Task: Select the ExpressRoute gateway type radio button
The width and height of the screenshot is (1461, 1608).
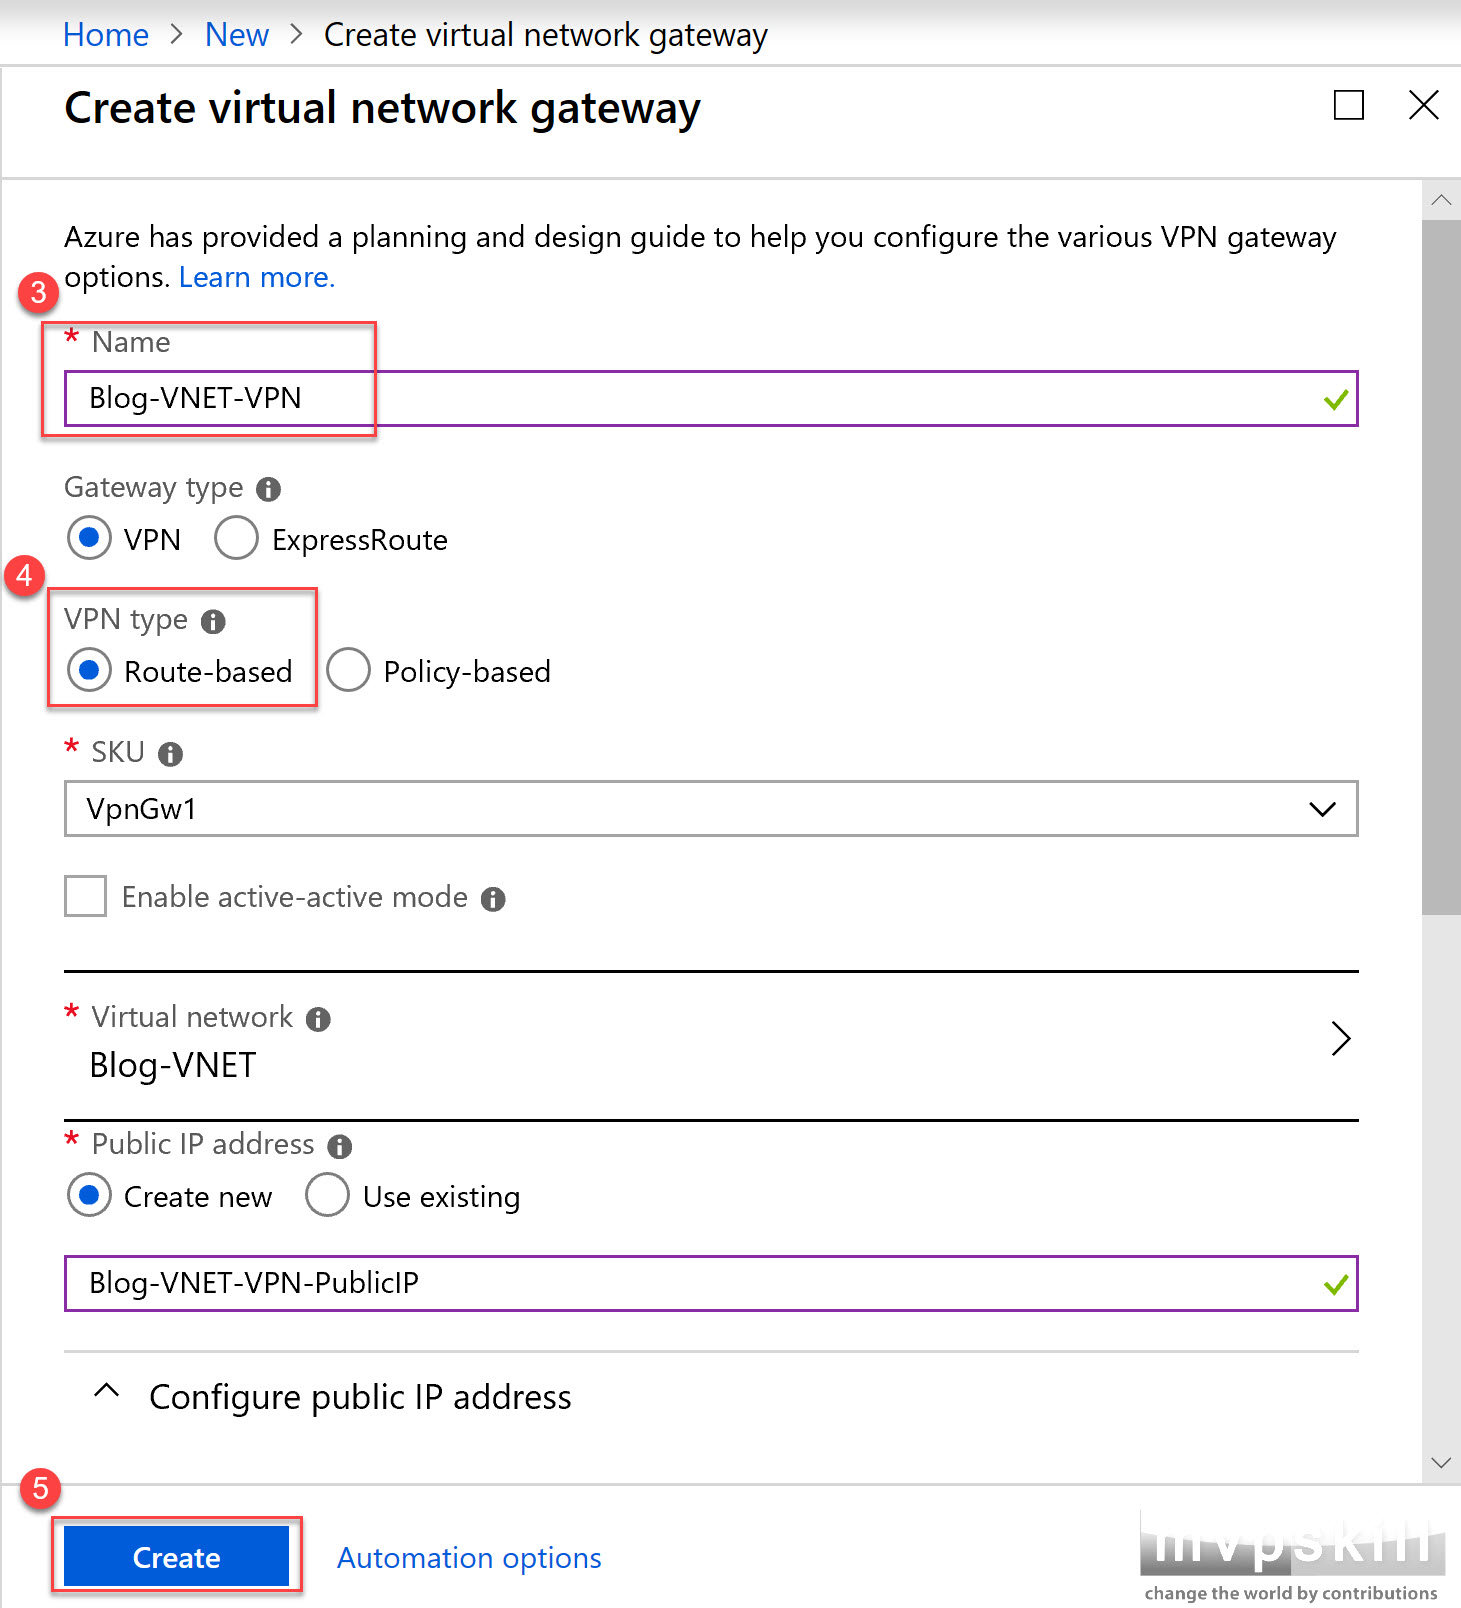Action: [237, 538]
